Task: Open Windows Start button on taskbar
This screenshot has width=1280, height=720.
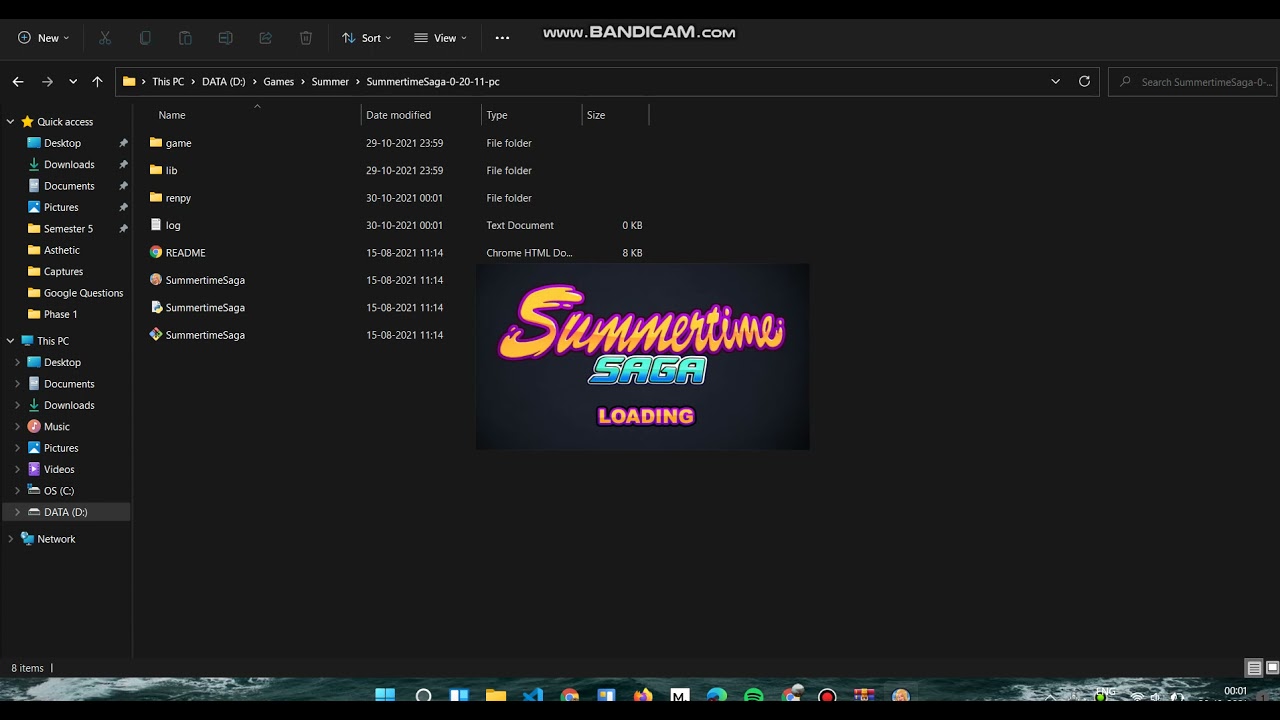Action: pyautogui.click(x=385, y=695)
